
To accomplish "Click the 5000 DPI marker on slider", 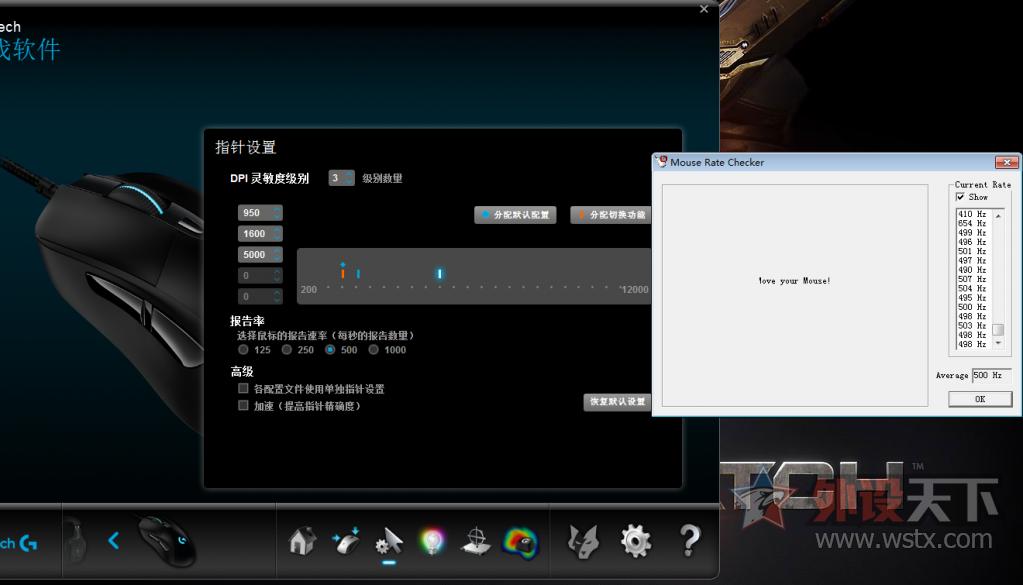I will point(439,274).
